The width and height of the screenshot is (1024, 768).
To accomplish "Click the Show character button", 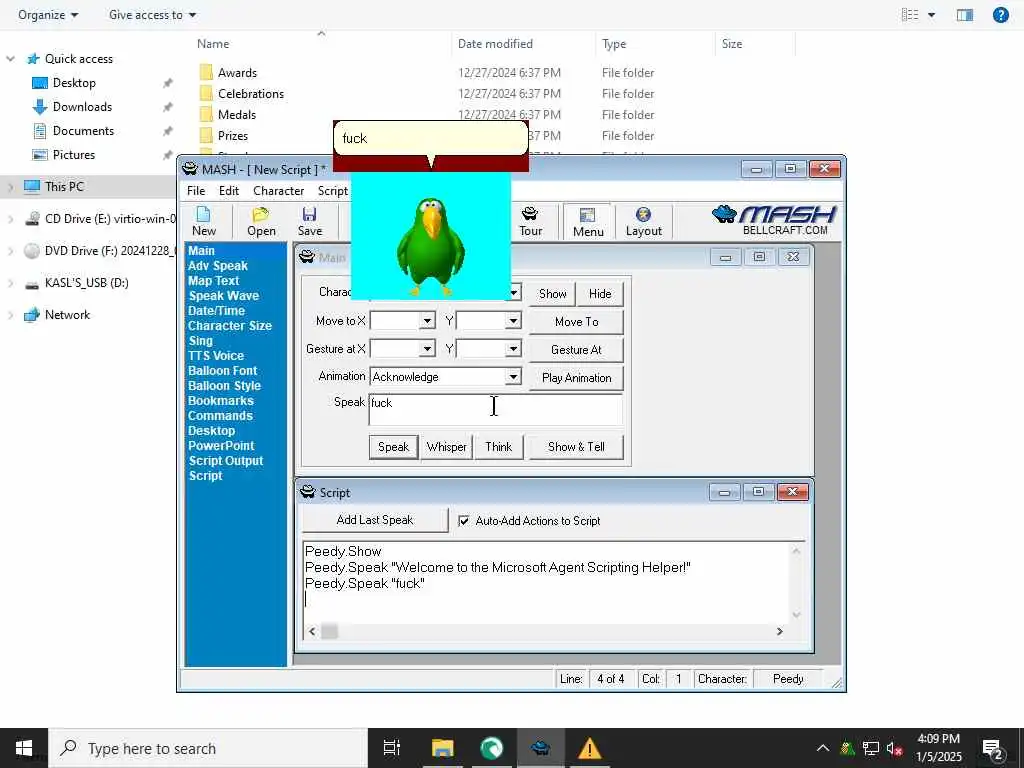I will coord(552,294).
